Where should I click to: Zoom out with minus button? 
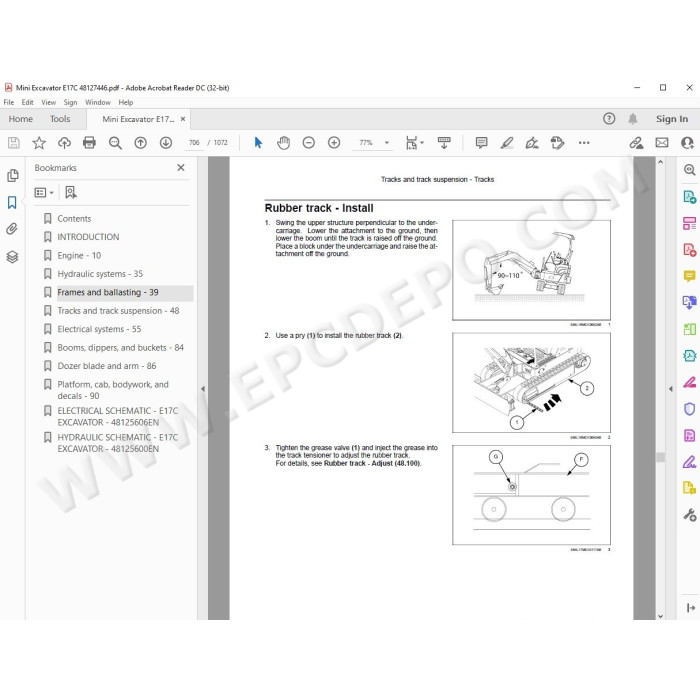[x=308, y=143]
